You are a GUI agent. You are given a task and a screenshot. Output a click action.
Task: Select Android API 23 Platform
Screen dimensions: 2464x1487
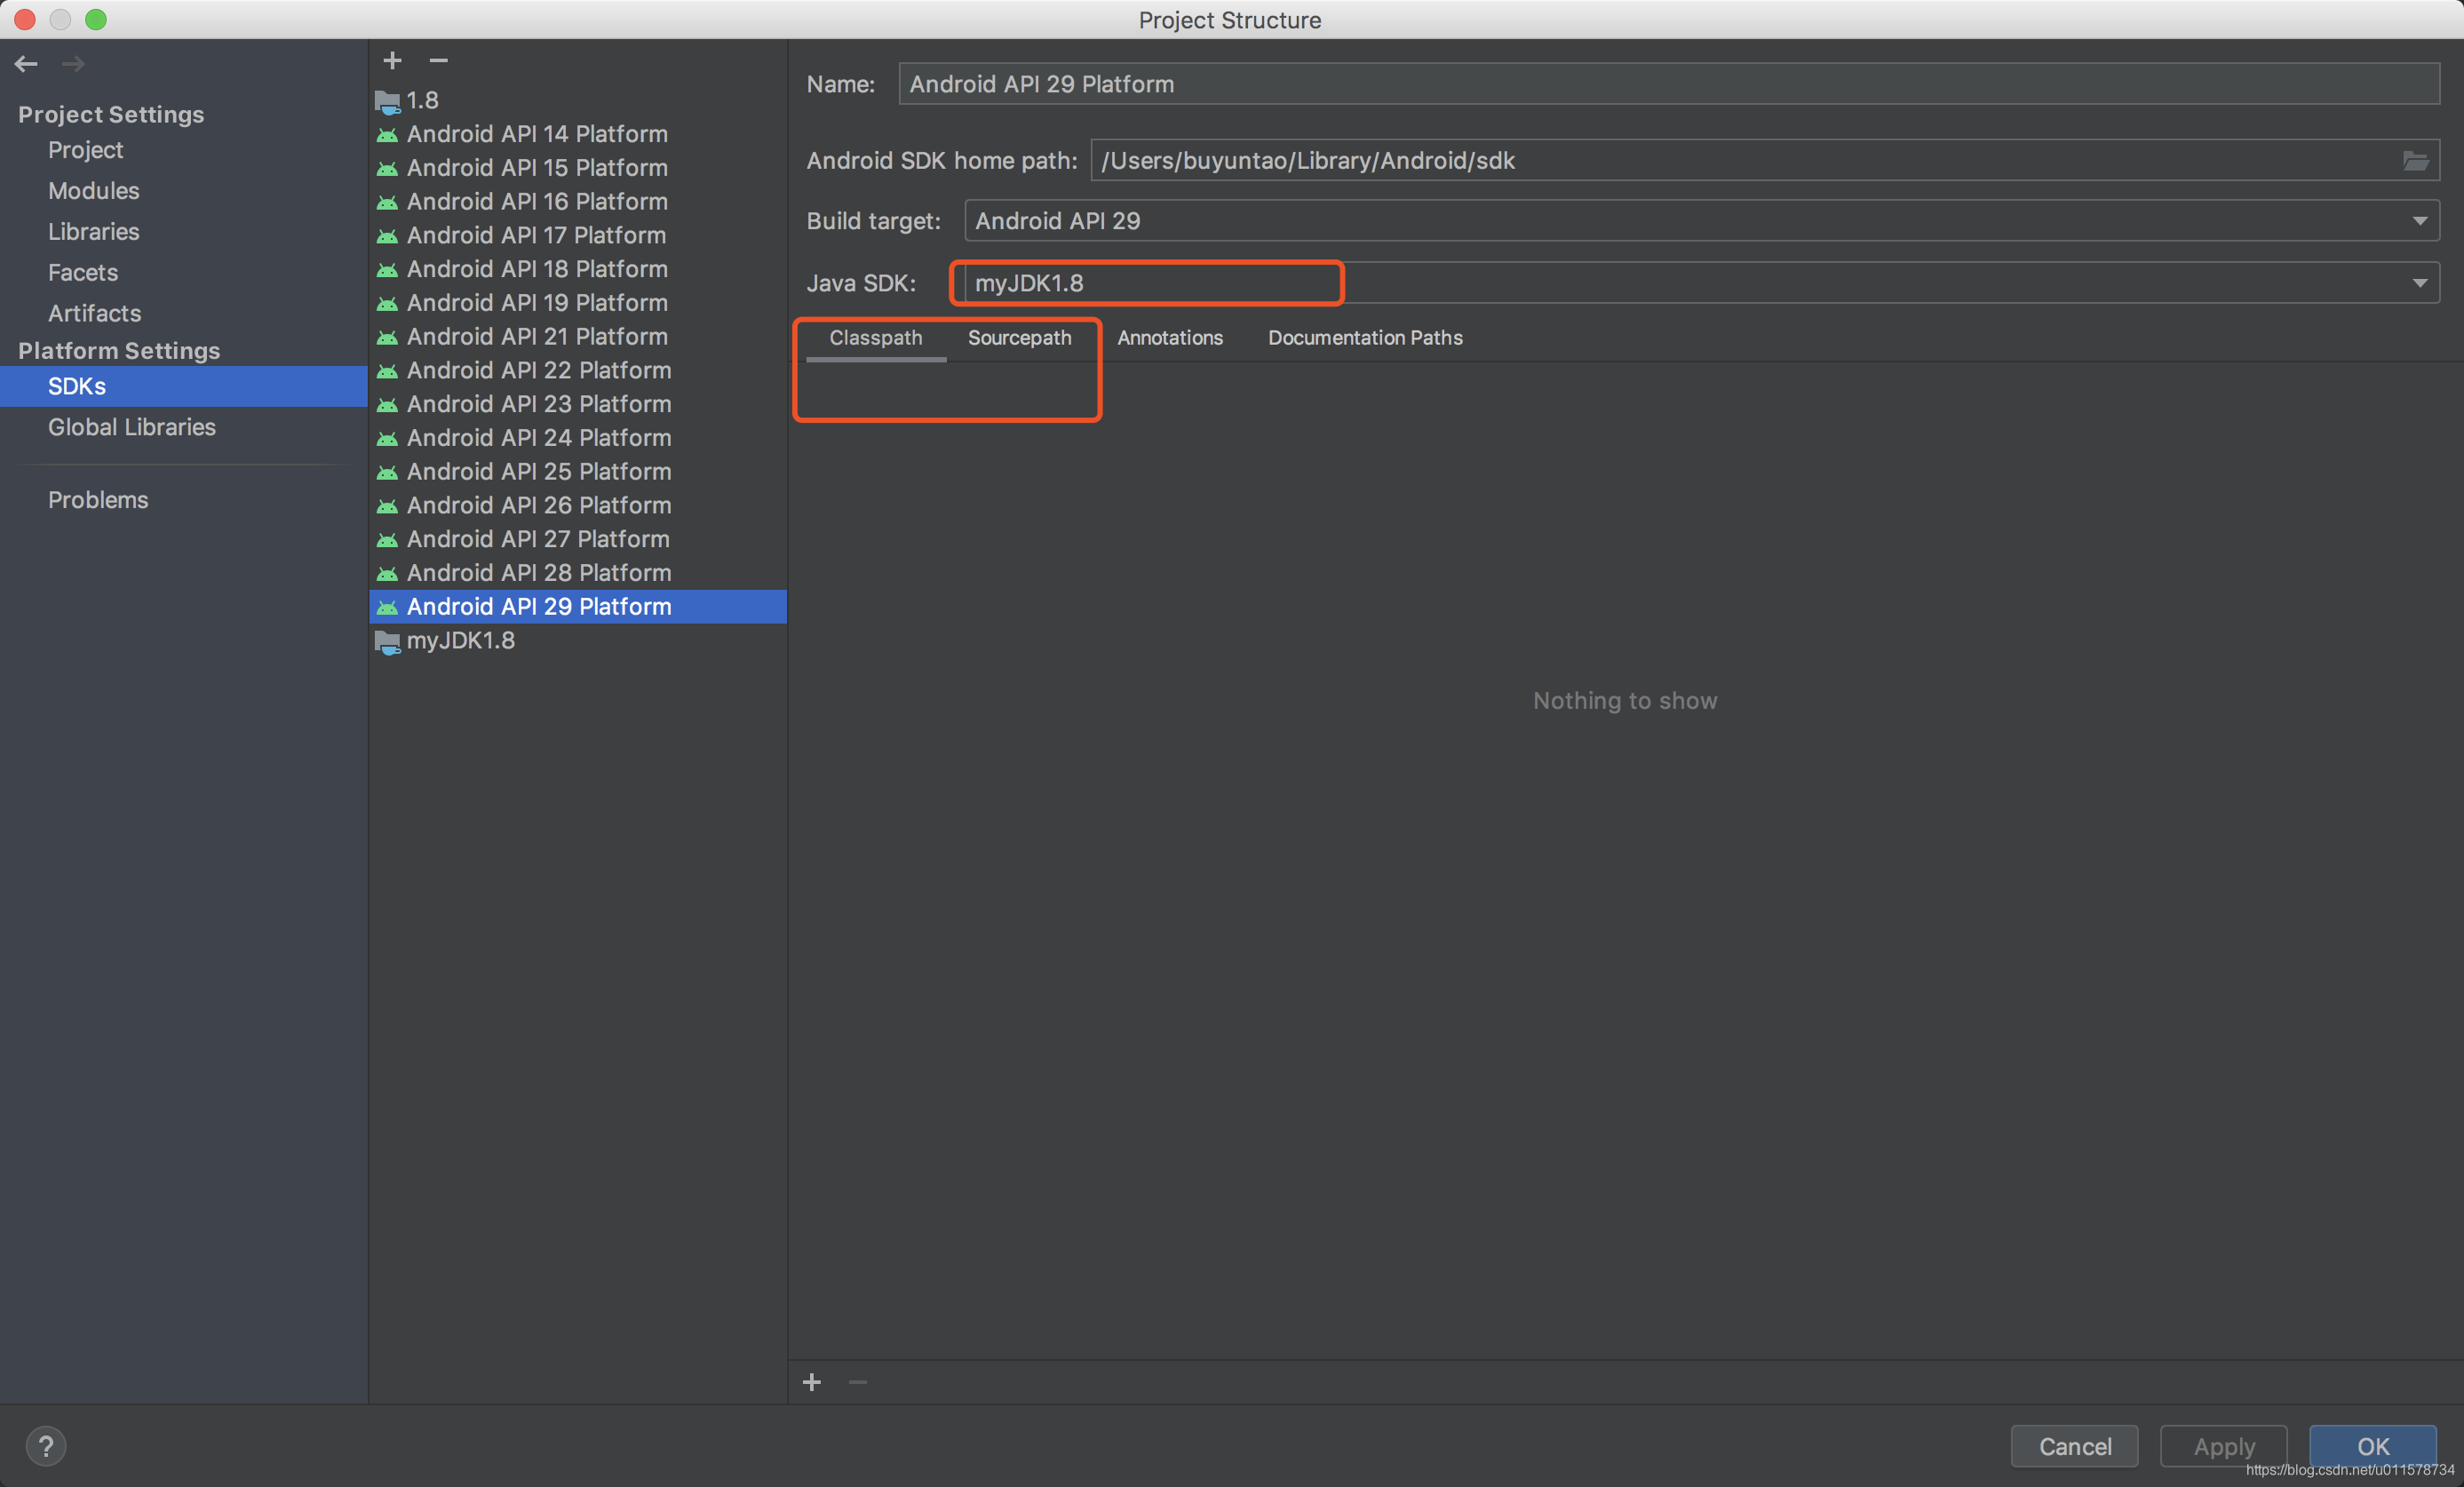tap(578, 405)
